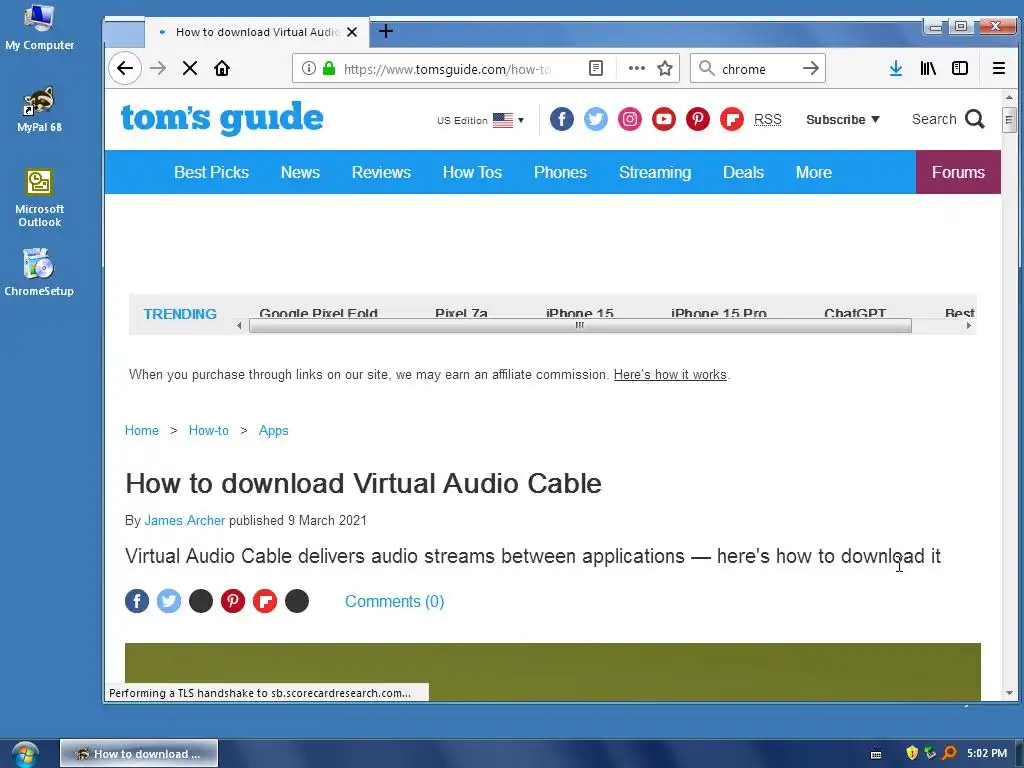Toggle the sidebar icon in toolbar
This screenshot has height=768, width=1024.
coord(960,69)
